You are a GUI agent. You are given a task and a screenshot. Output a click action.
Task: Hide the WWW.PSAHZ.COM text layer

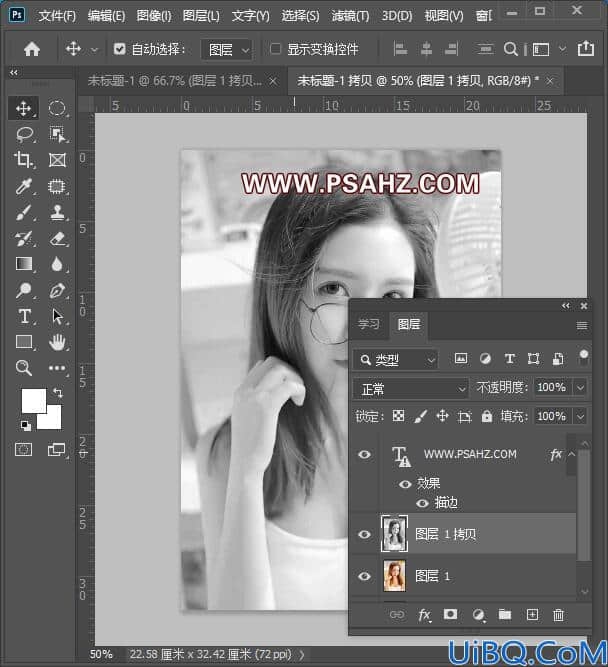tap(364, 454)
